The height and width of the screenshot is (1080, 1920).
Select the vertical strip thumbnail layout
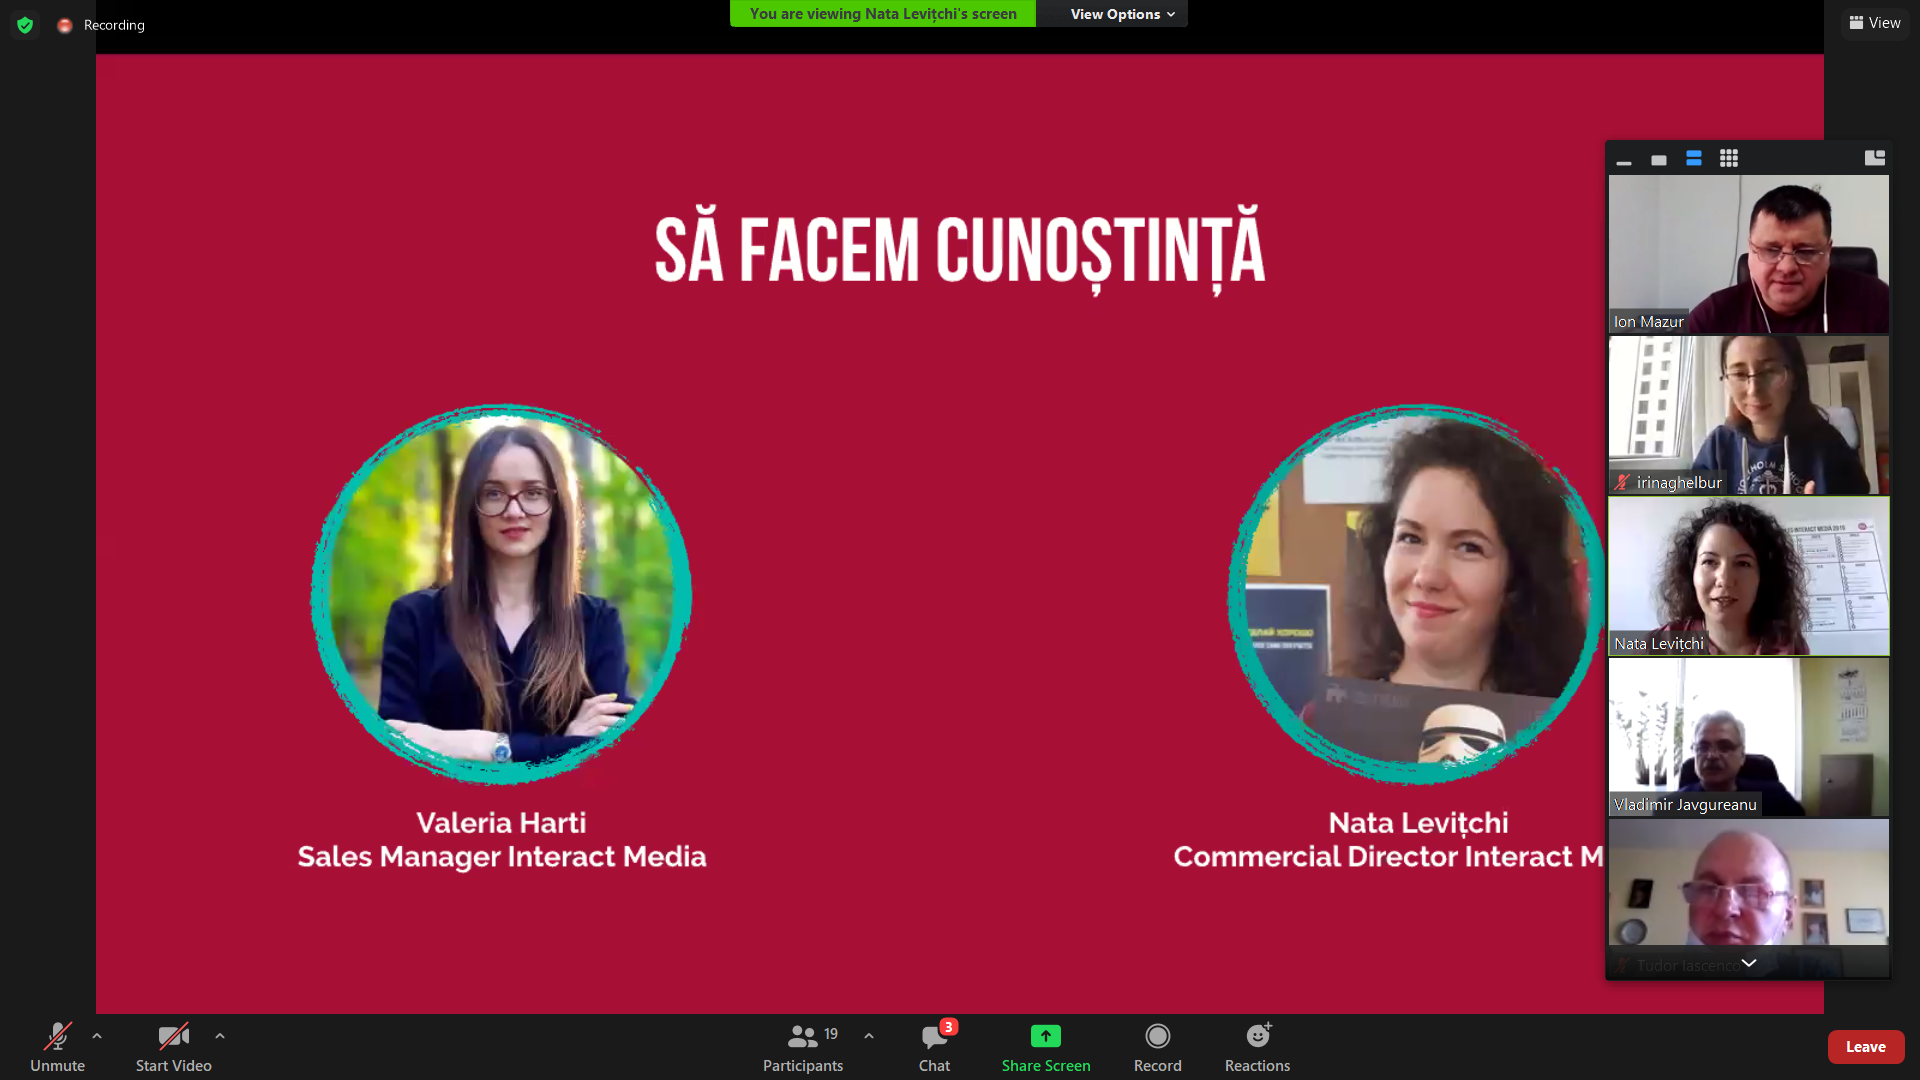point(1694,159)
